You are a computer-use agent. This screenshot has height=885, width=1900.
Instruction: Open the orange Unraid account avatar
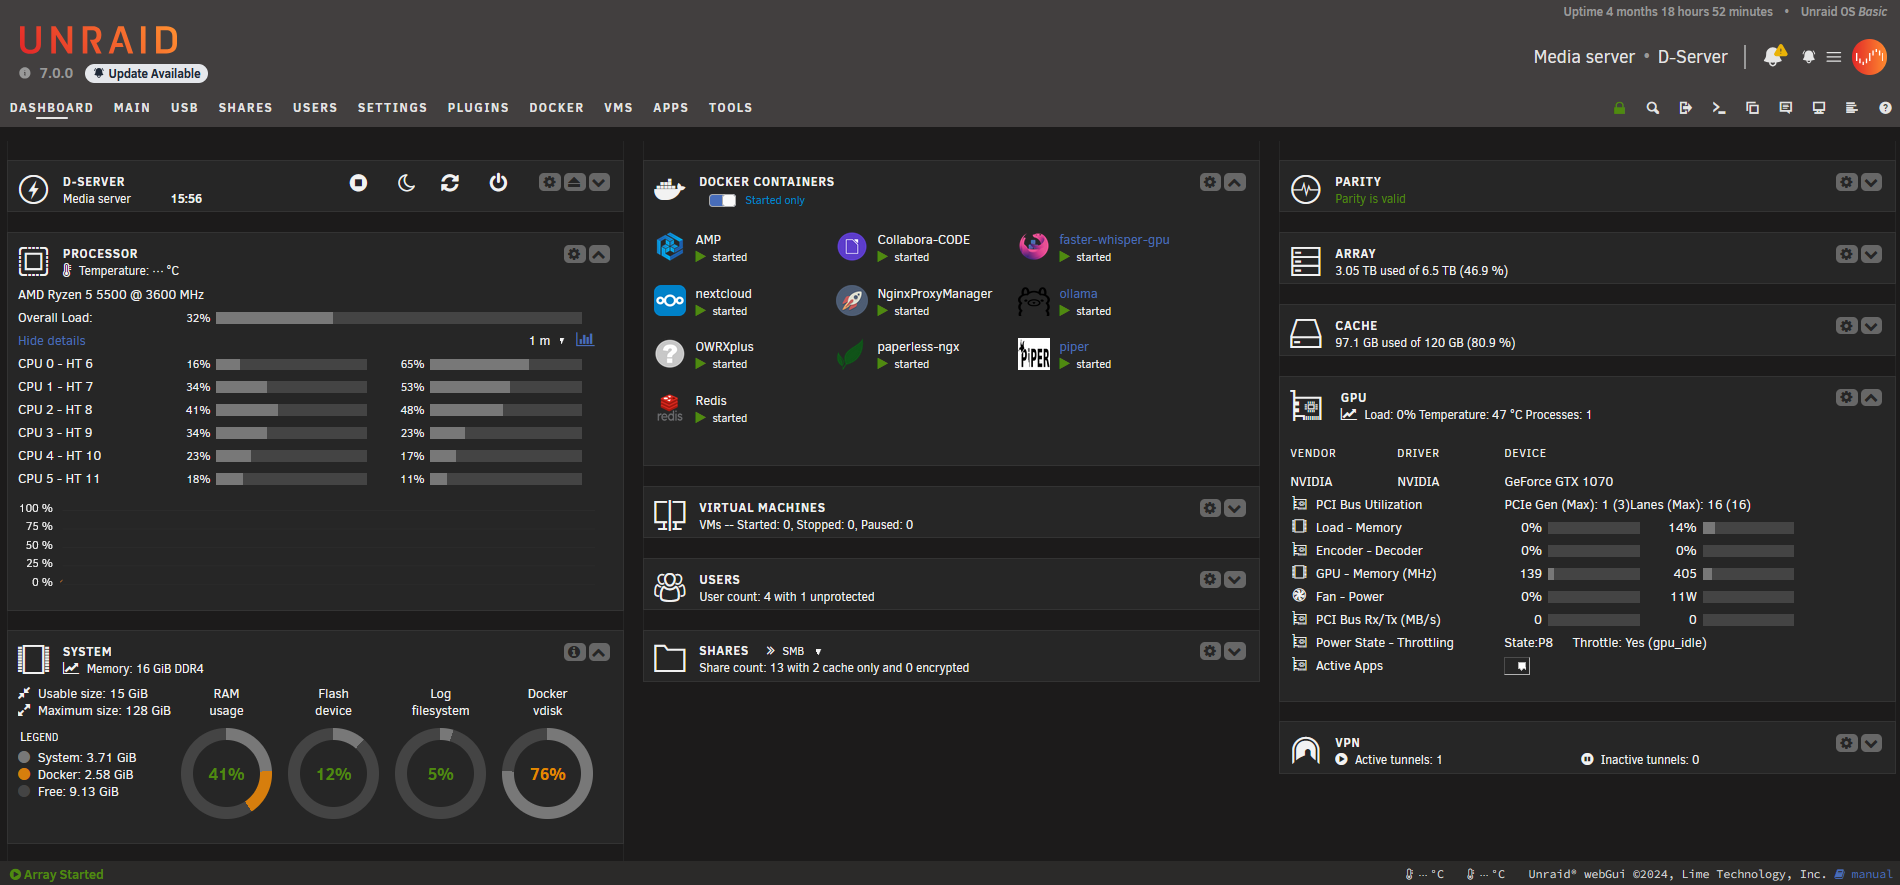pos(1869,57)
